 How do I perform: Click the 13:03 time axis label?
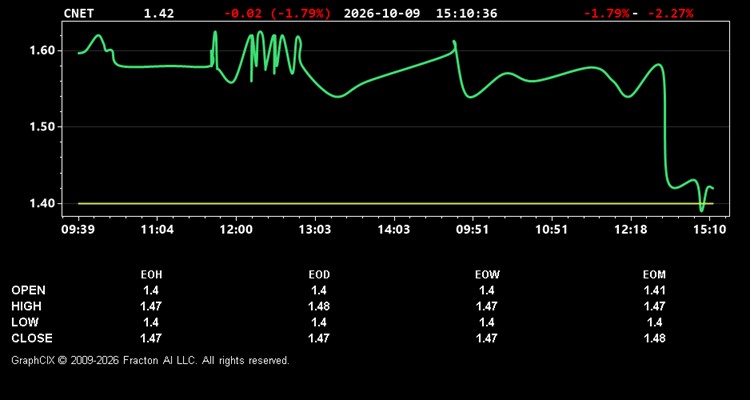coord(315,230)
